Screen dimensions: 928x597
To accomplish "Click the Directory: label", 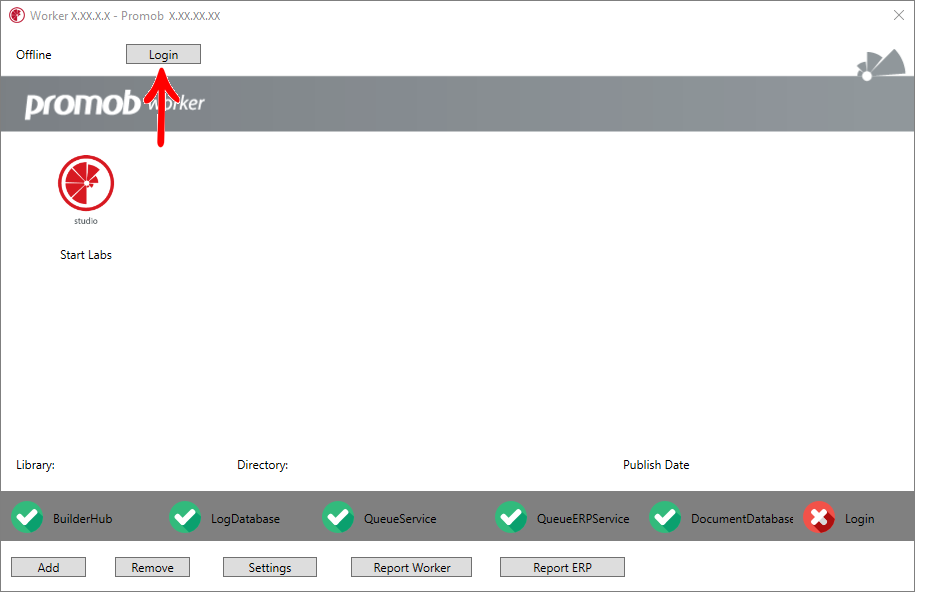I will click(263, 464).
